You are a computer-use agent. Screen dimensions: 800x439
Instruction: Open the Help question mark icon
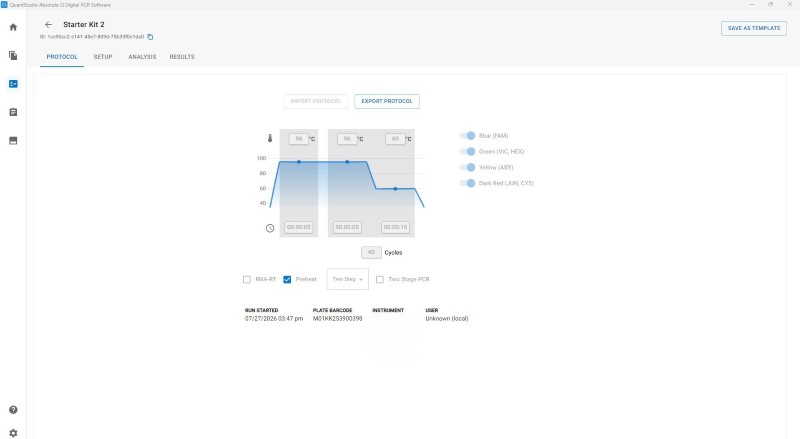click(13, 410)
